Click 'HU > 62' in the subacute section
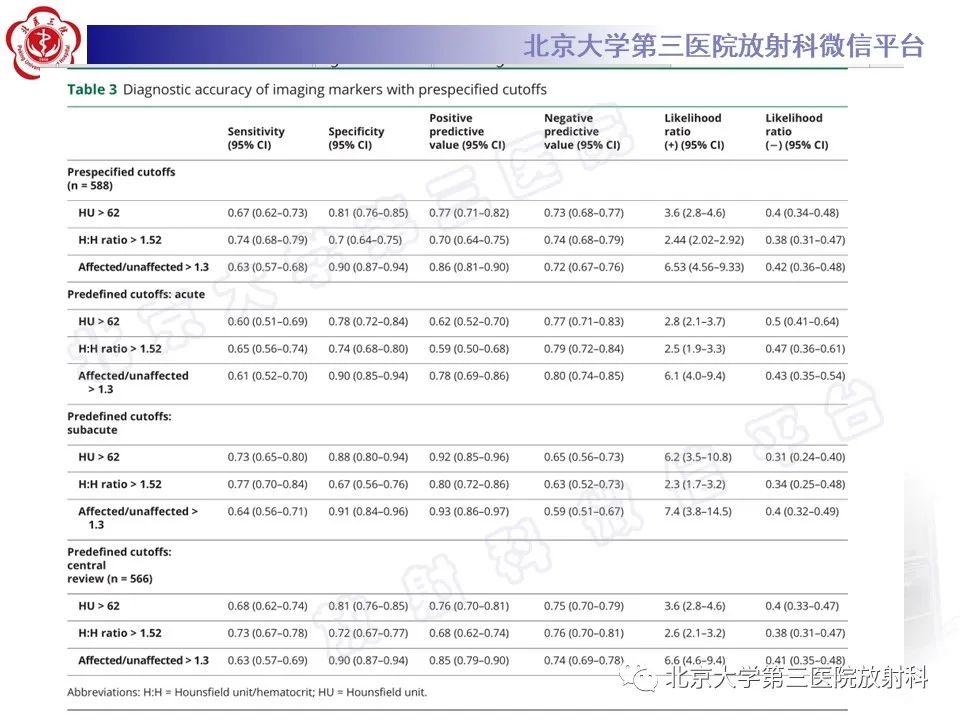960x720 pixels. tap(99, 457)
